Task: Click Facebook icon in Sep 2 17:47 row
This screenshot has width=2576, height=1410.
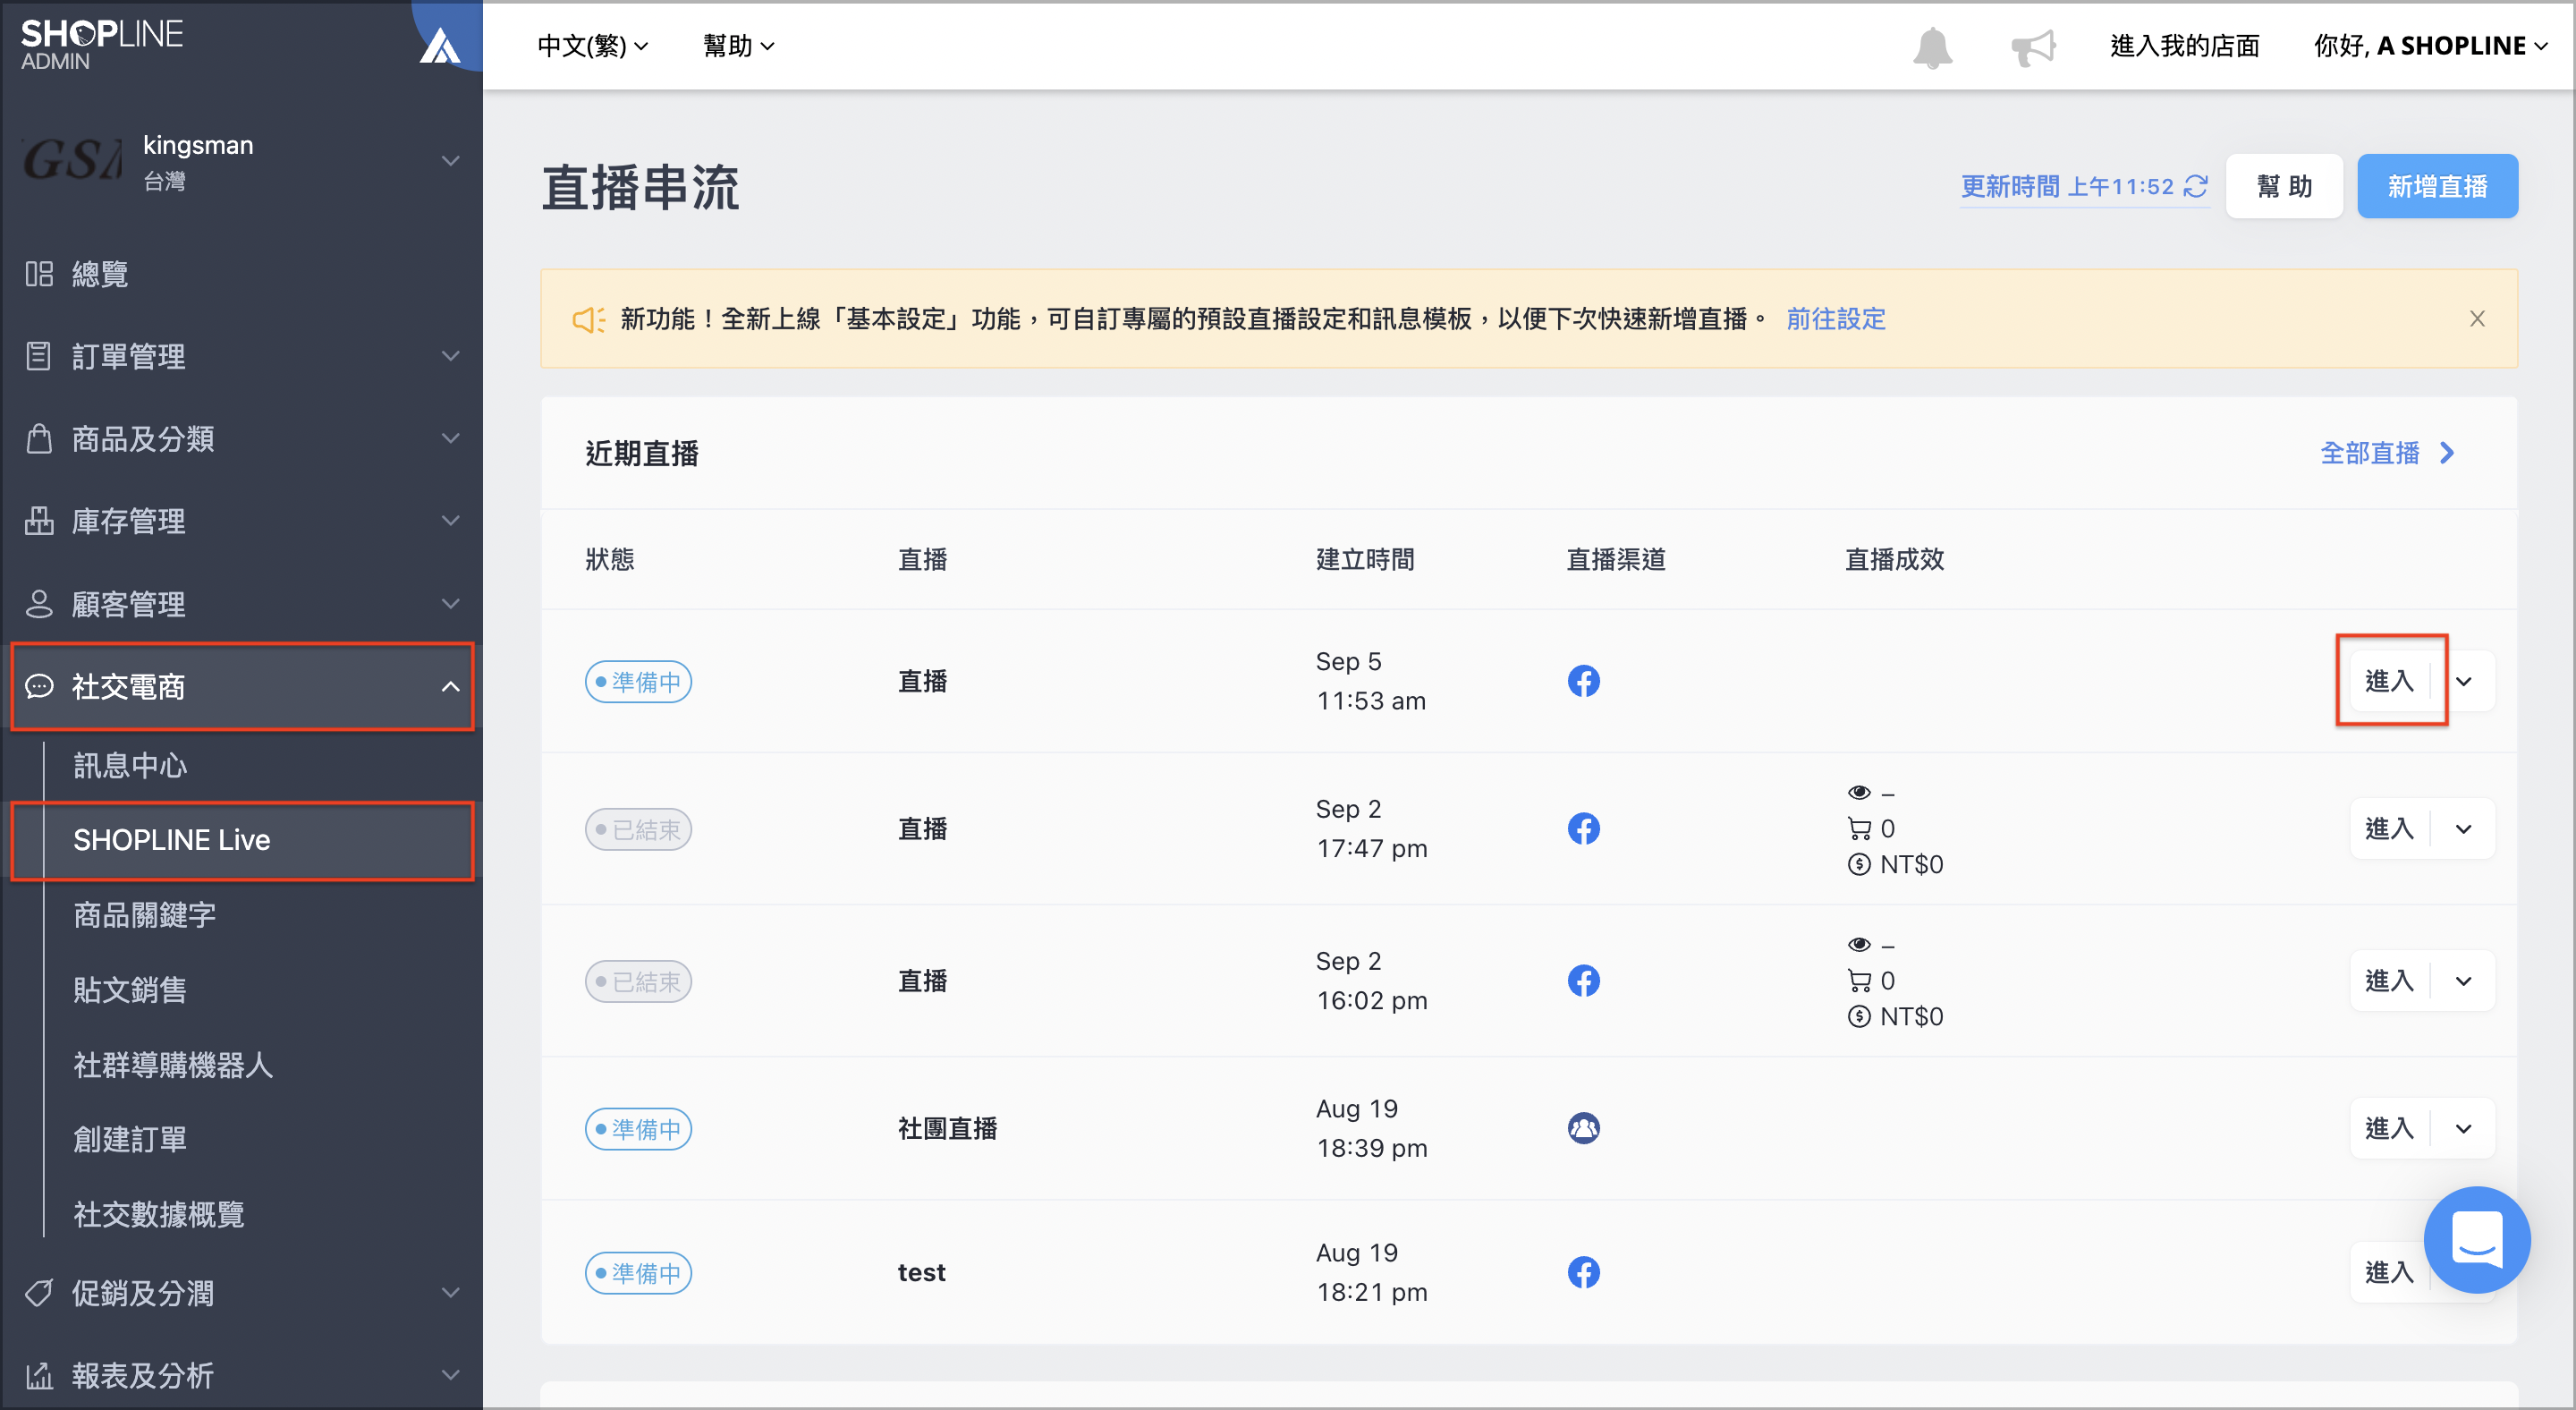Action: (1583, 829)
